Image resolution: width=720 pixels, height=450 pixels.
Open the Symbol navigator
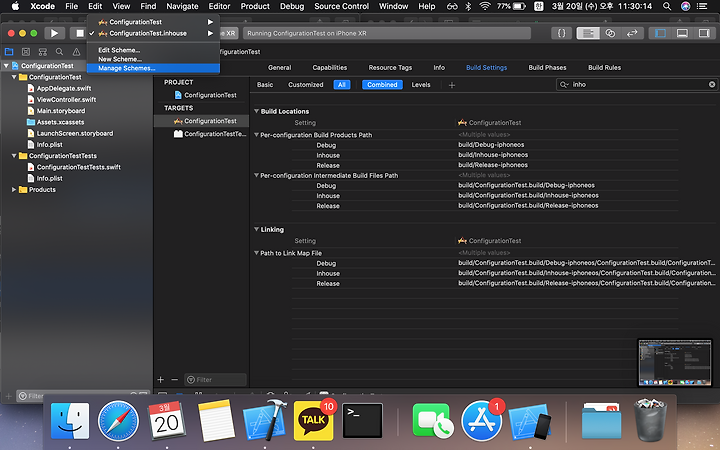(x=43, y=51)
